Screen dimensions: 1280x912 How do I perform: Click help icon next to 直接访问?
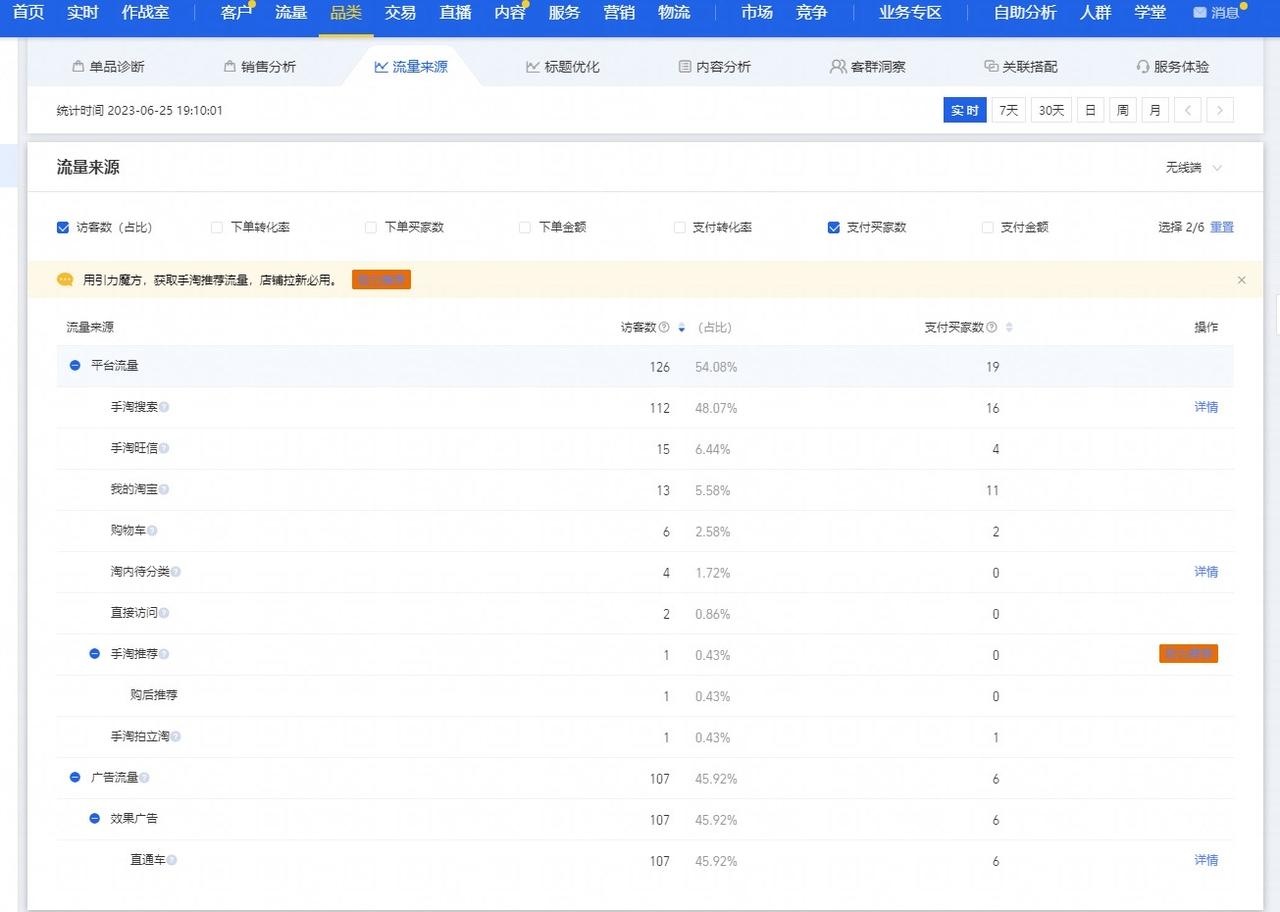coord(164,613)
